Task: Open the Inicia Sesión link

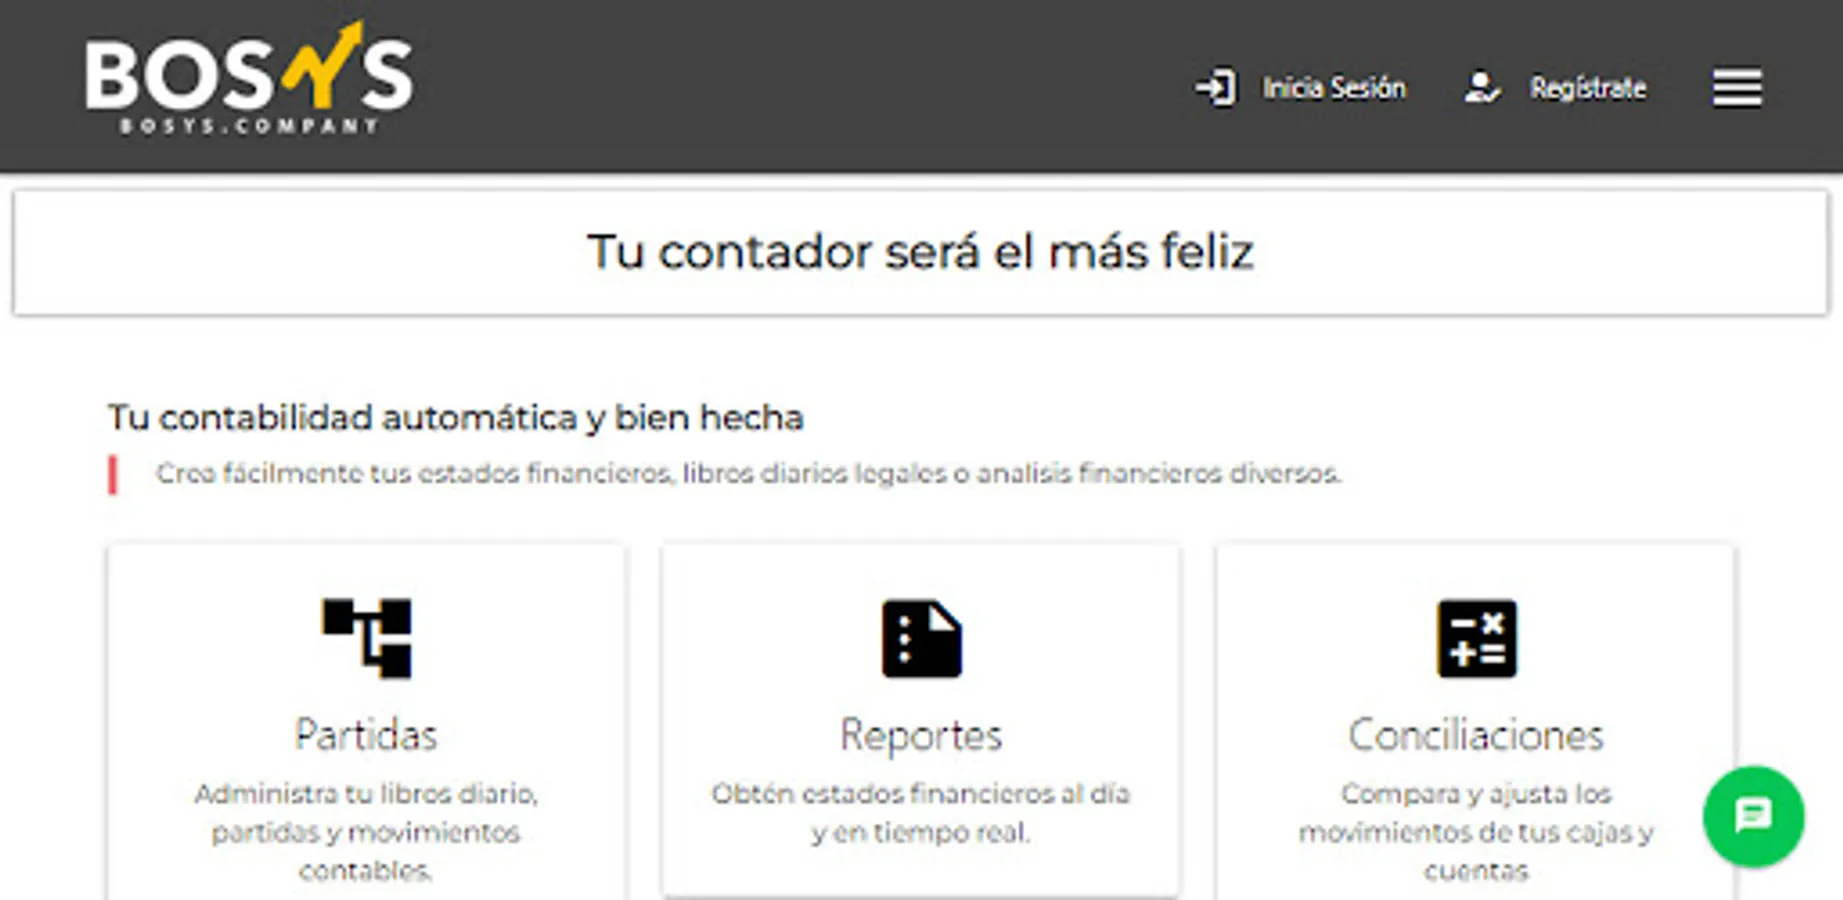Action: tap(1334, 88)
